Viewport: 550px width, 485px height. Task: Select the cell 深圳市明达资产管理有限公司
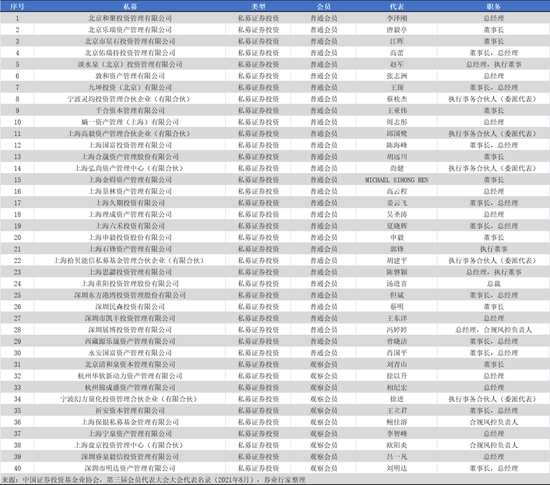tap(130, 468)
